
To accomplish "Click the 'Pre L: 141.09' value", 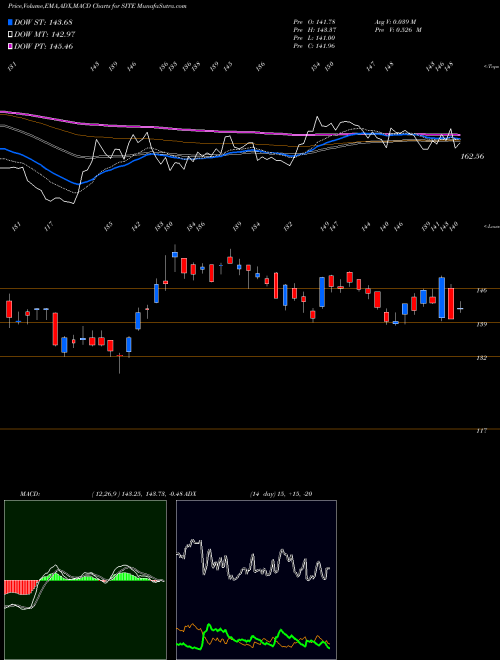I will click(x=314, y=38).
